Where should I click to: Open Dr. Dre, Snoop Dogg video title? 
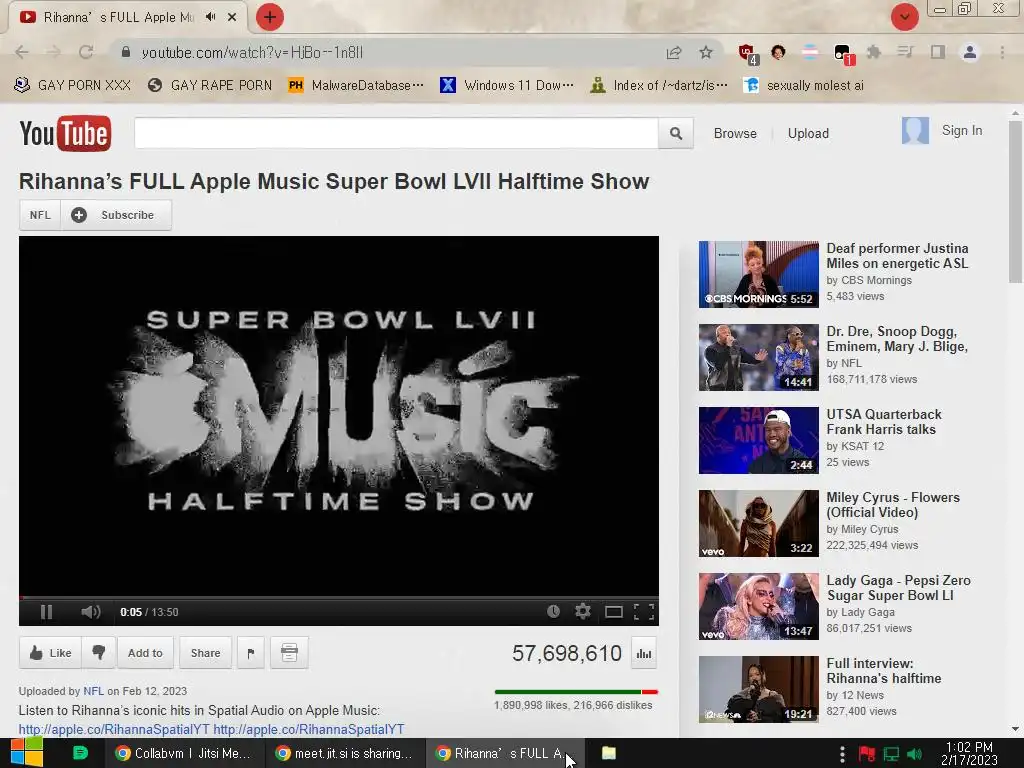pos(897,339)
